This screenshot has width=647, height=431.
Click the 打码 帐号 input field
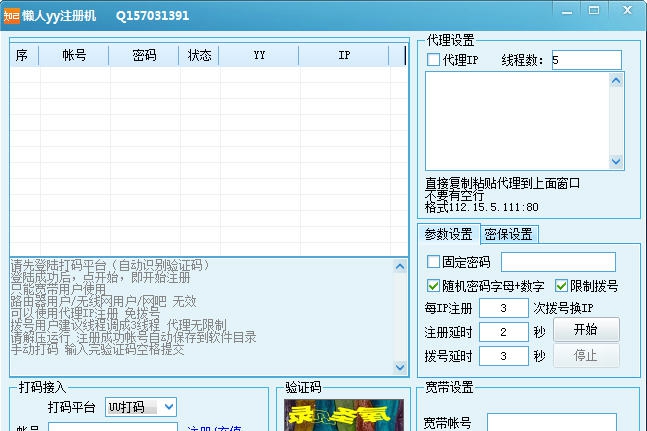click(x=113, y=427)
